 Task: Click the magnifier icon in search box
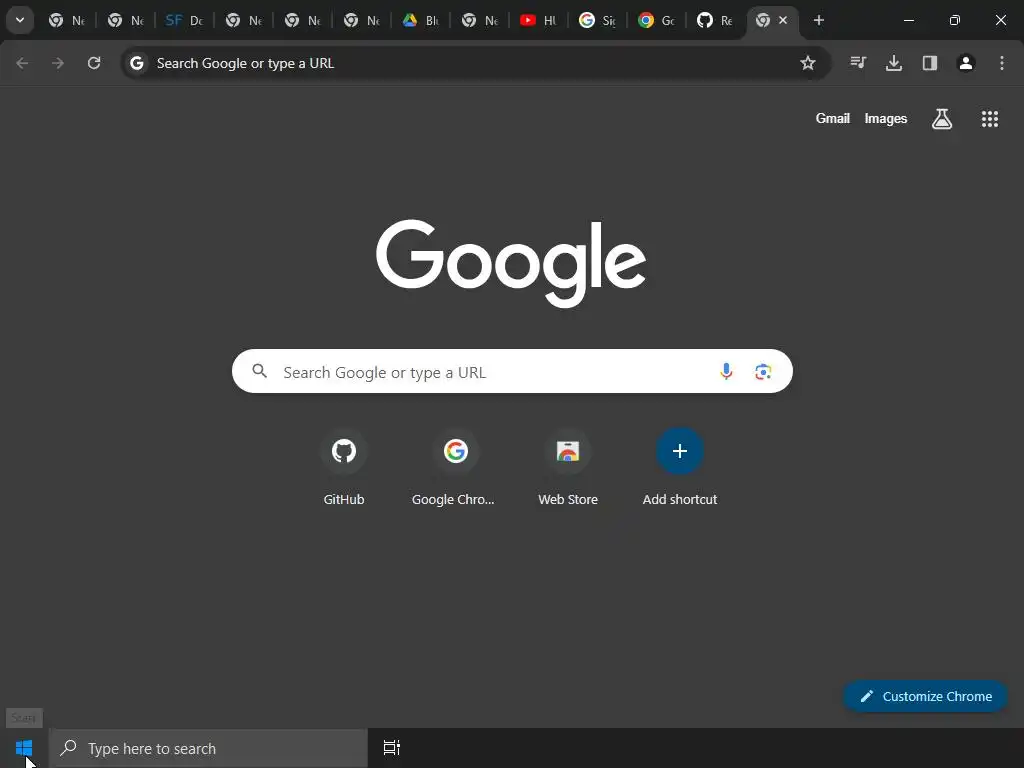tap(260, 372)
